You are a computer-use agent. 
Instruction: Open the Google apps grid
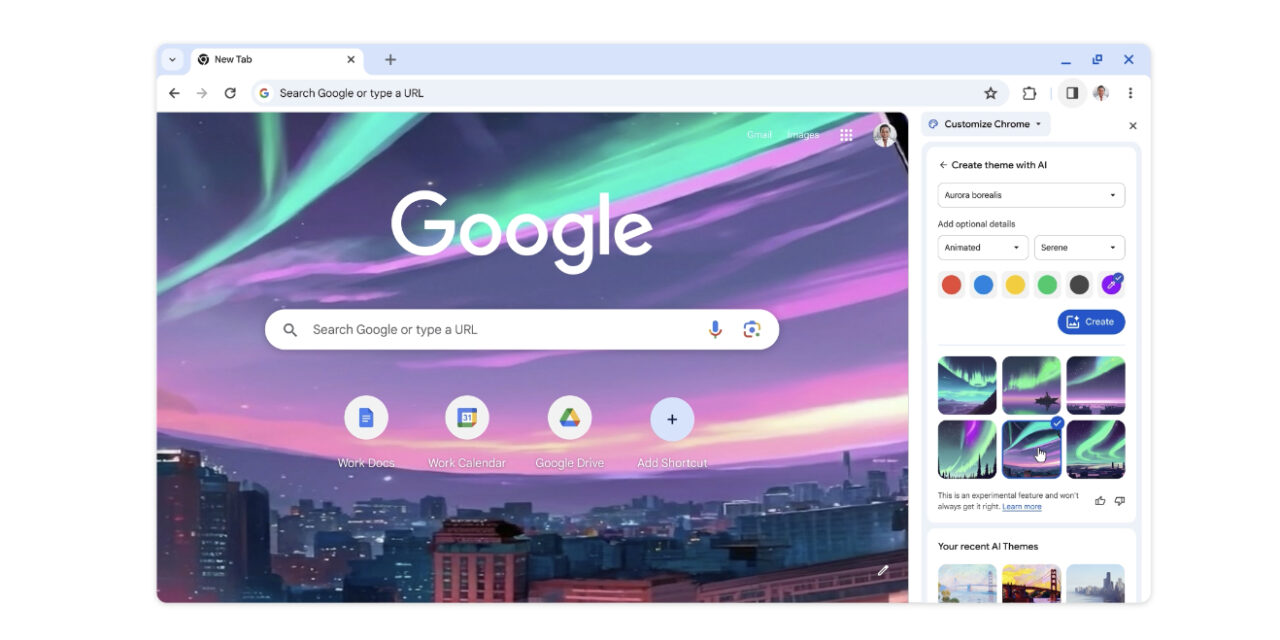(x=846, y=135)
